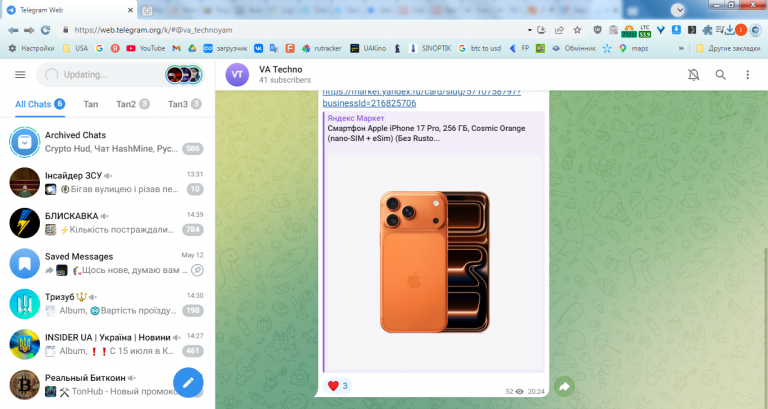Open the USA bookmarks folder
768x409 pixels.
tap(75, 48)
